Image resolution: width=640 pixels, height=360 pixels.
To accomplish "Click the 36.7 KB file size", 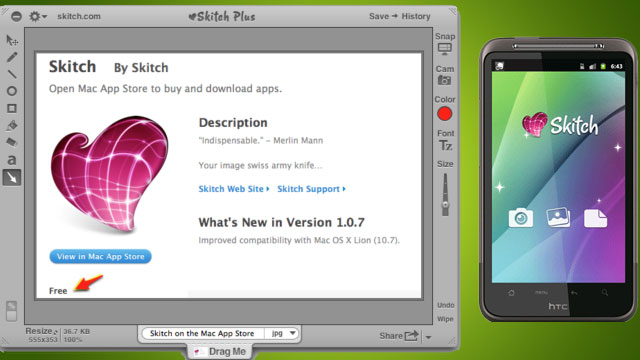I will pyautogui.click(x=76, y=331).
